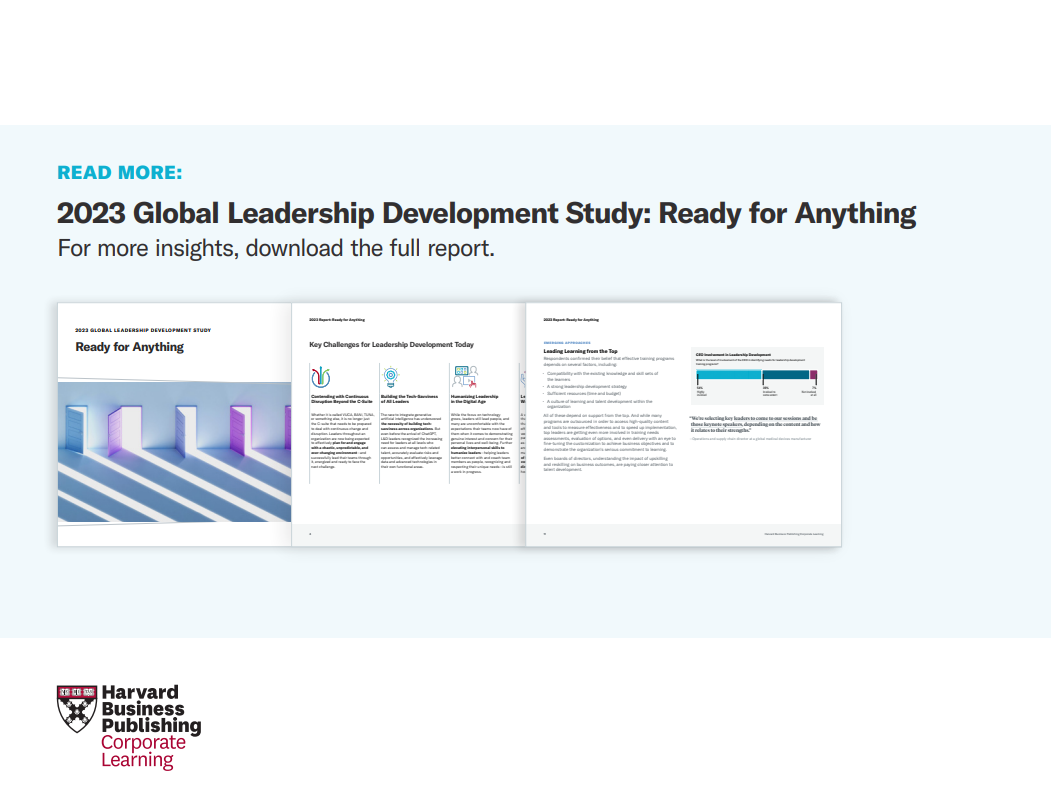Click the 'Leading Learning from the Top' heading
Image resolution: width=1051 pixels, height=808 pixels.
click(x=580, y=351)
